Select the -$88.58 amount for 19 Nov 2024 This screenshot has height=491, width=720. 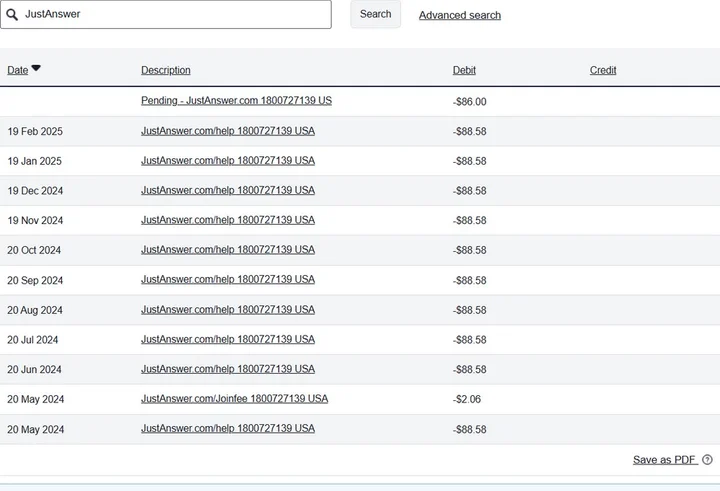point(469,220)
